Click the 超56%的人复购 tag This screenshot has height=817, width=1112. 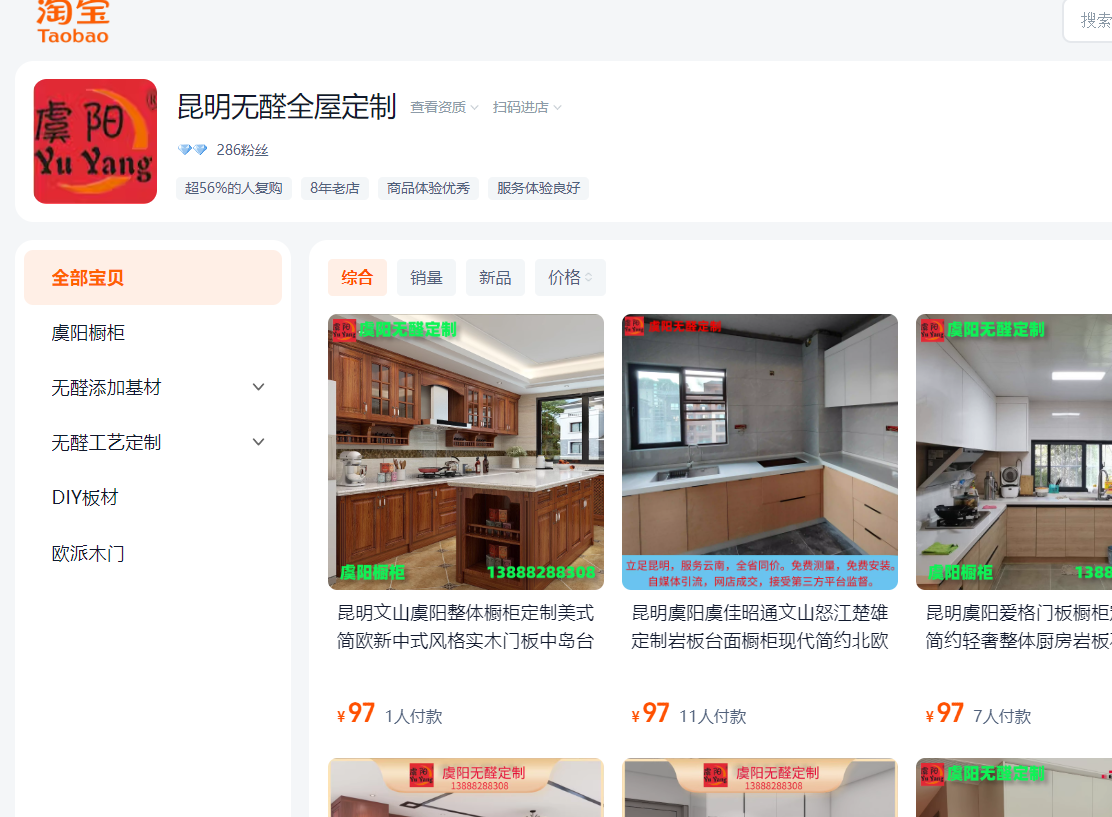[233, 188]
